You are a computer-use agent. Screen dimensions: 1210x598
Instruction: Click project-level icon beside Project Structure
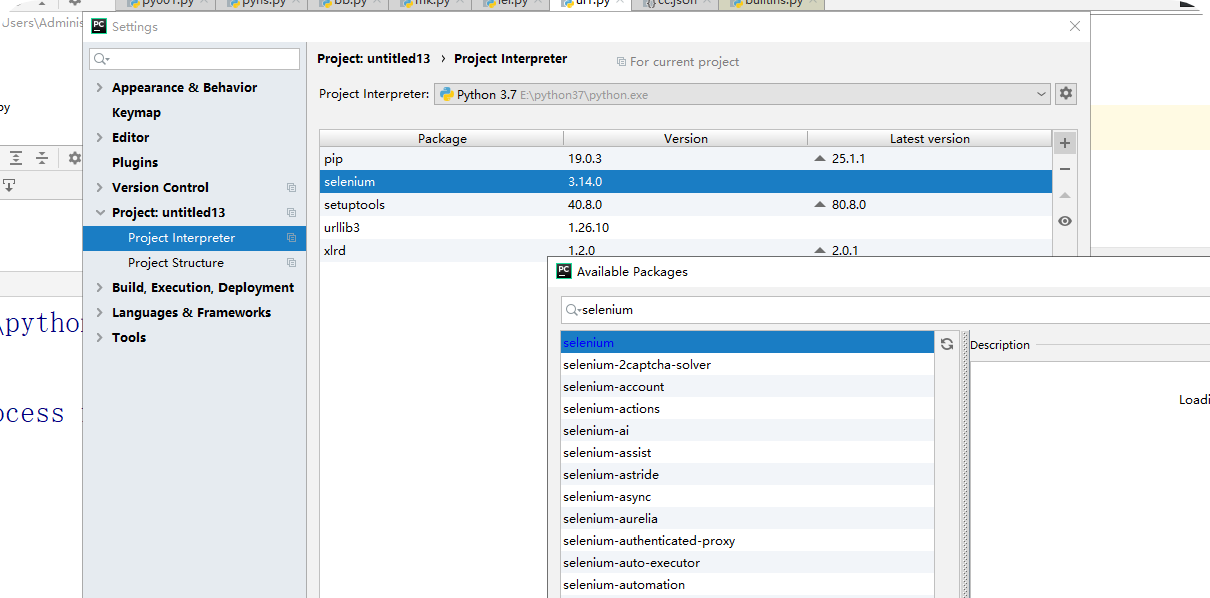click(x=291, y=263)
